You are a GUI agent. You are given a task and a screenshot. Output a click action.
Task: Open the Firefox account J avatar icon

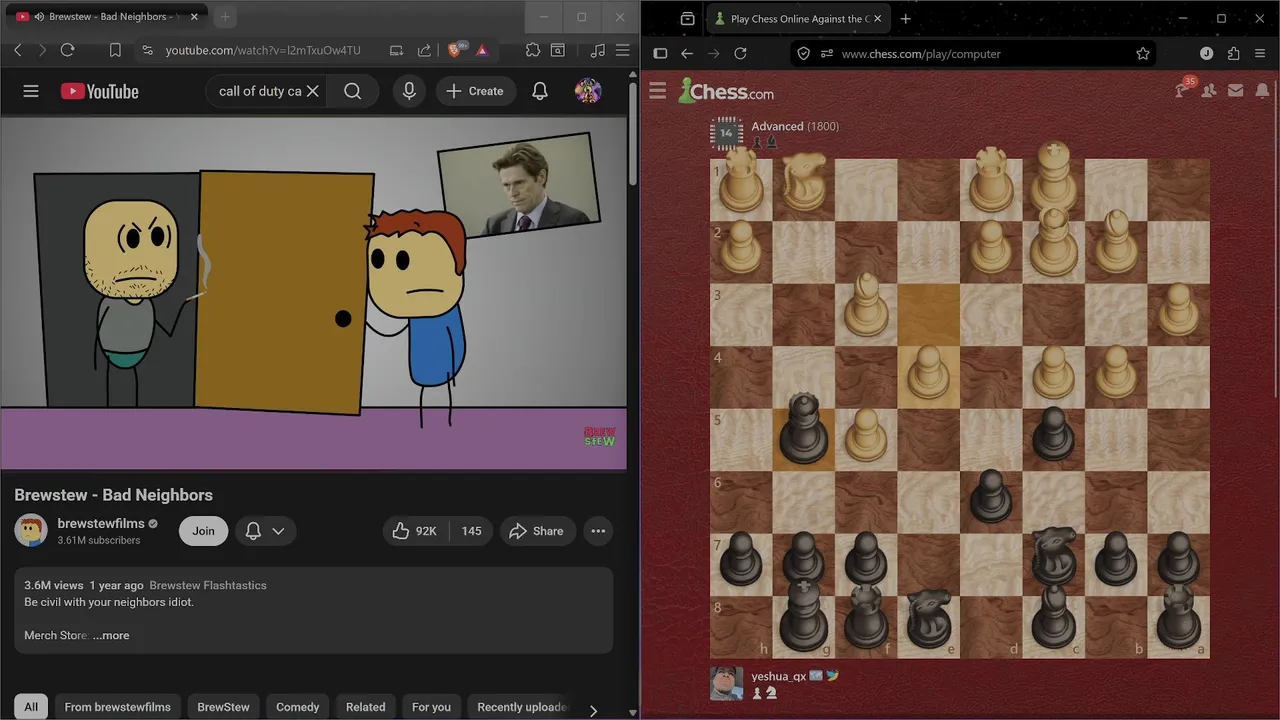pos(1206,54)
